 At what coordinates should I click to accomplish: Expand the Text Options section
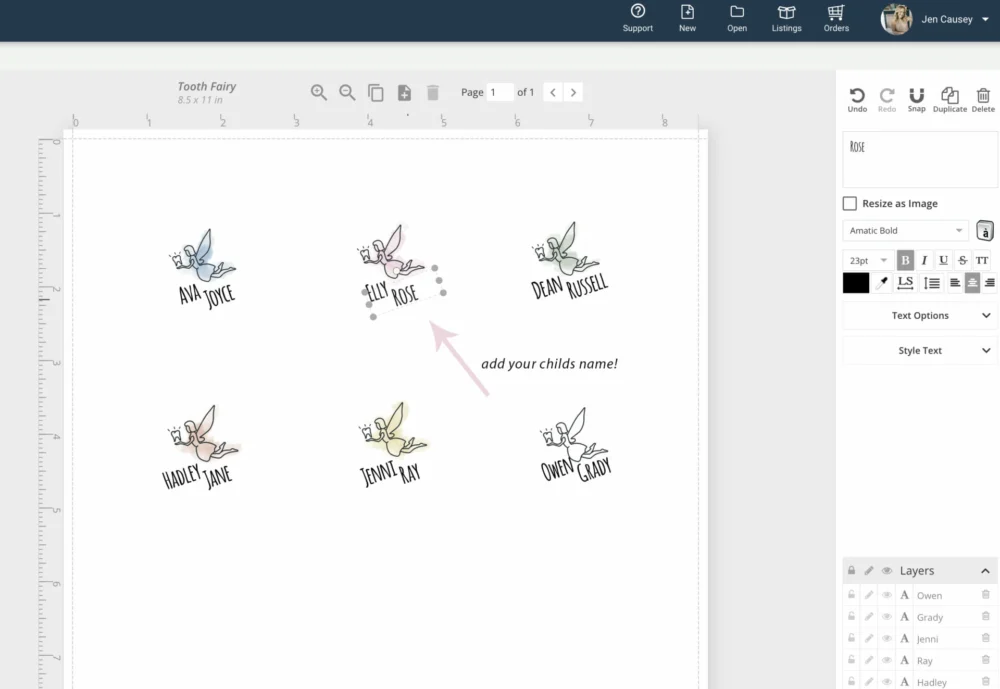pos(919,316)
